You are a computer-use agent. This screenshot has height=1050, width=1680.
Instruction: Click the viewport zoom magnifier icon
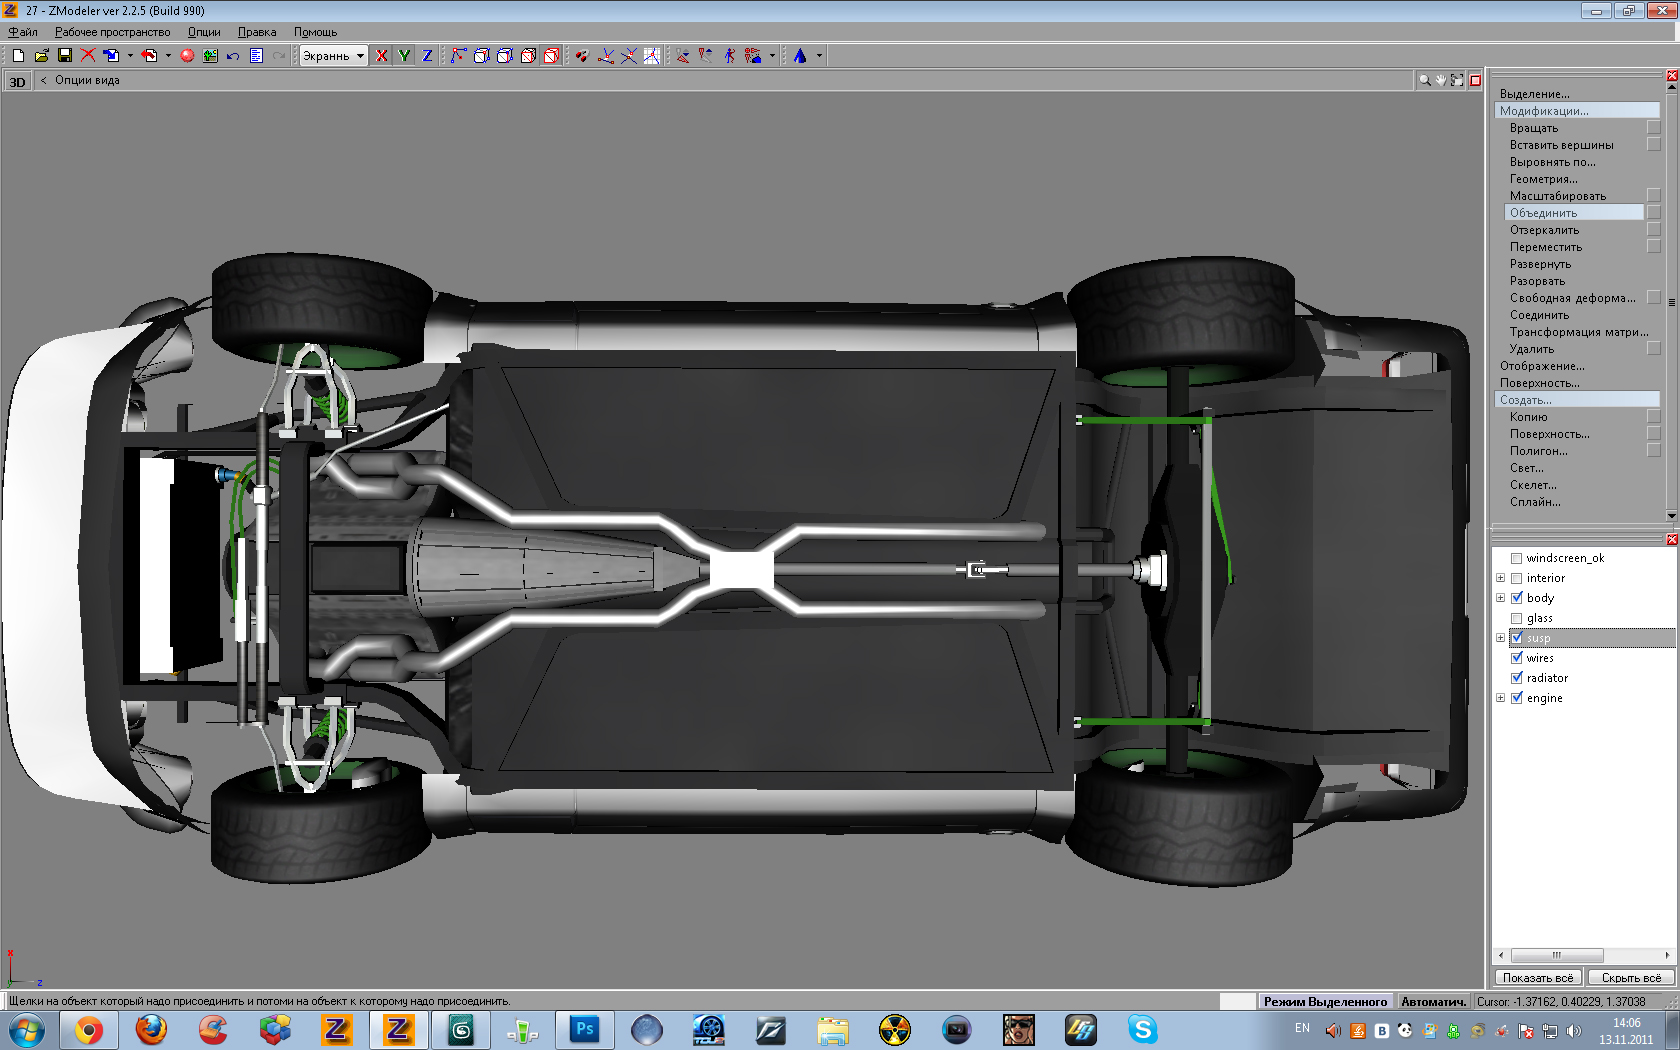[1424, 80]
